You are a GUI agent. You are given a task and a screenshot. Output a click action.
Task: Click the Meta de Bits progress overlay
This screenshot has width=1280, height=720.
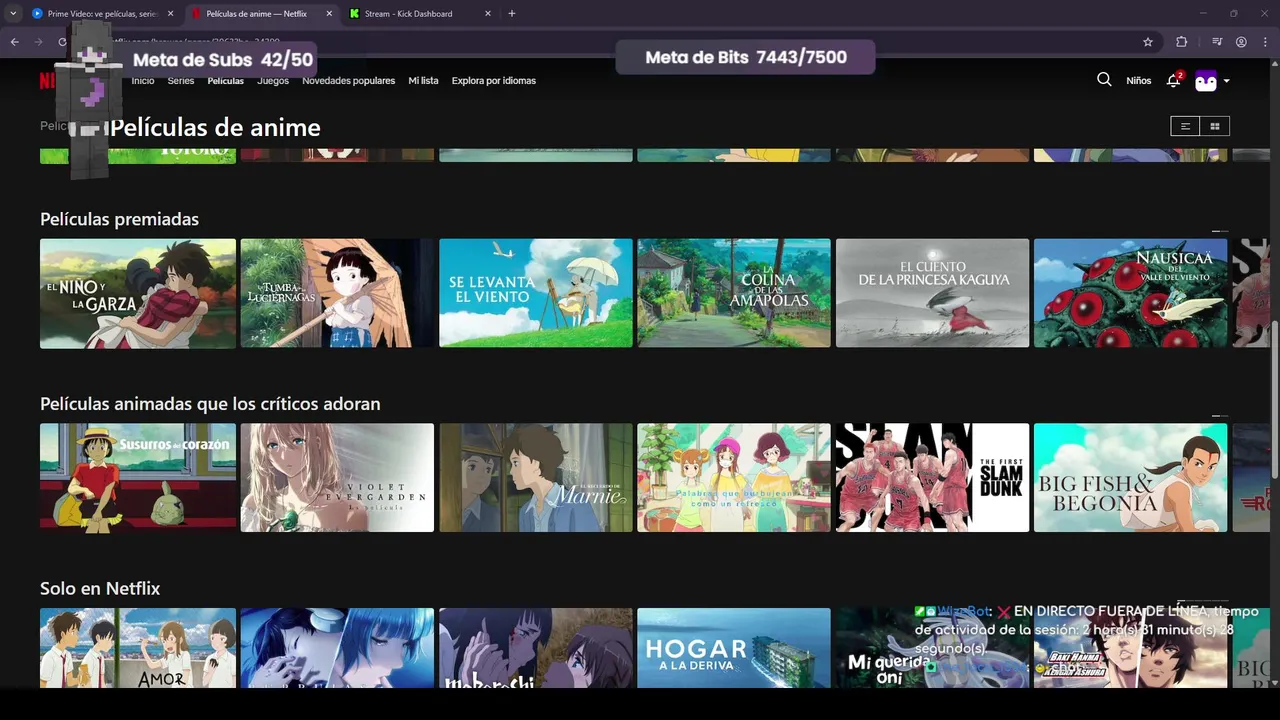click(x=746, y=57)
